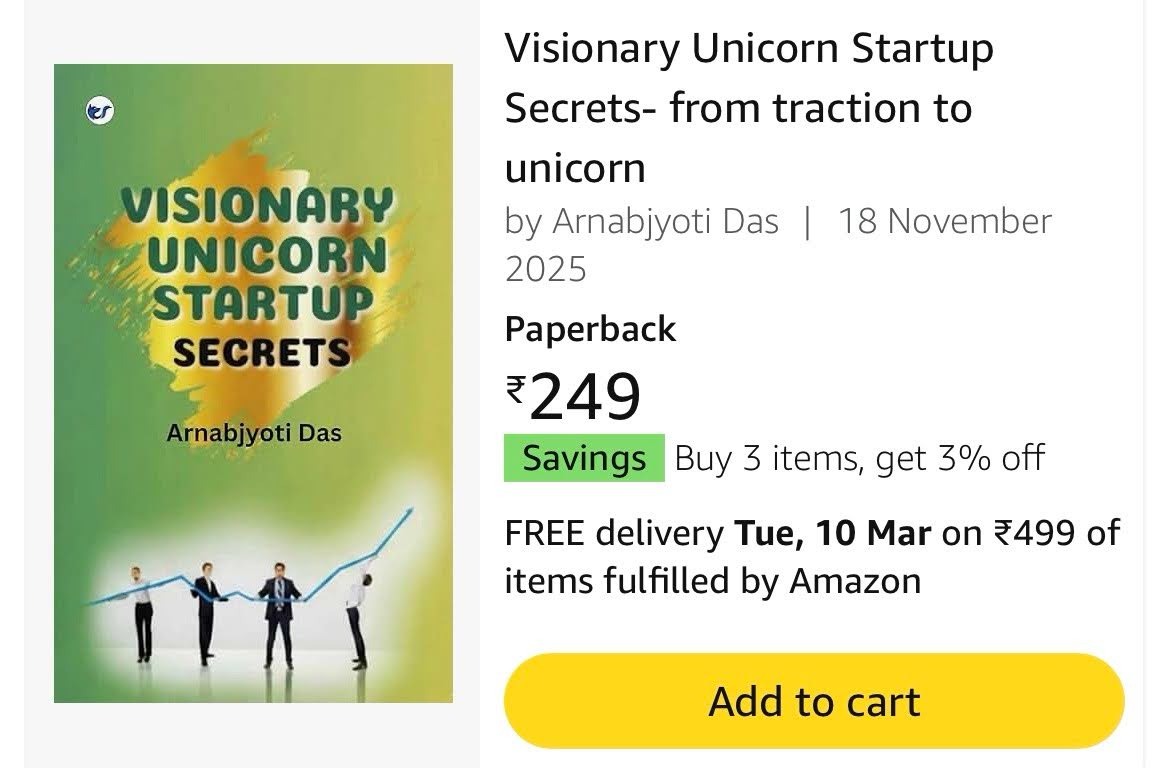Click the Arnabjyoti Das name on the cover

[x=254, y=434]
